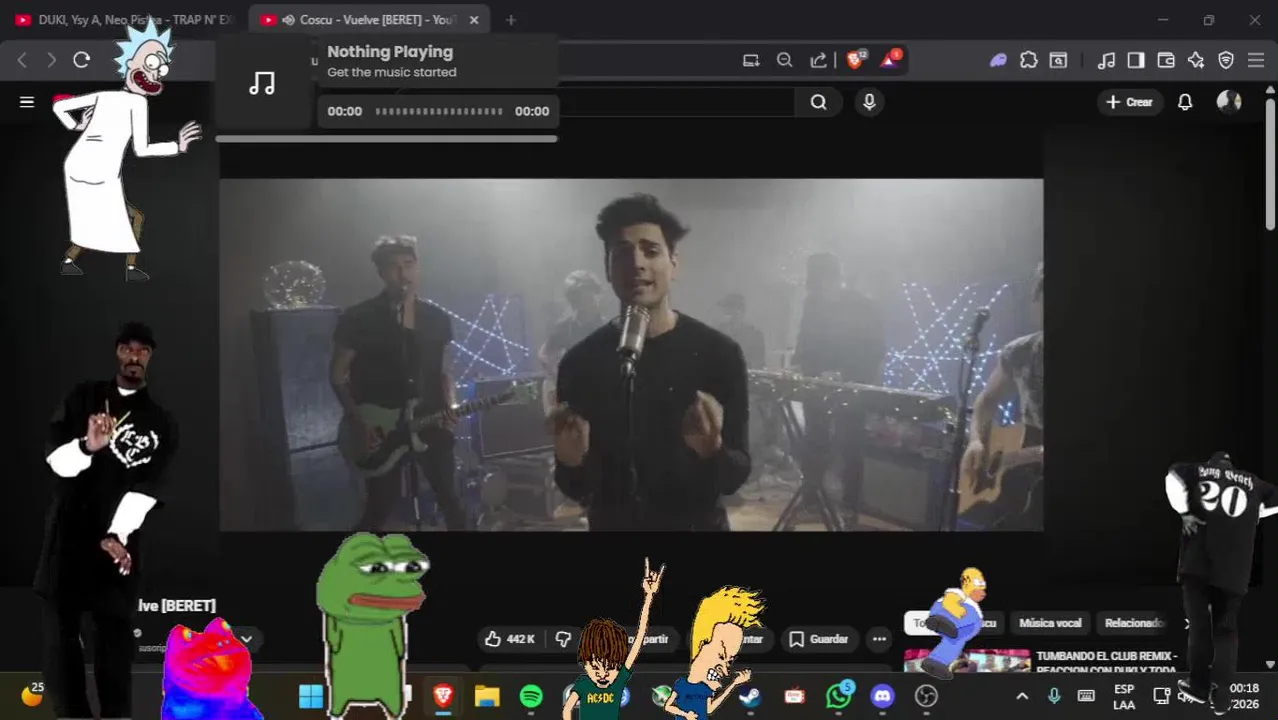Dislike the video

pos(563,639)
